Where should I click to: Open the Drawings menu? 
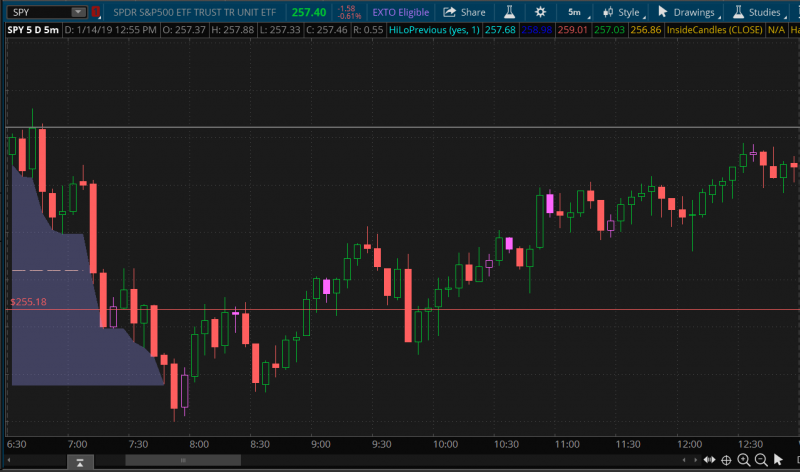[x=687, y=13]
